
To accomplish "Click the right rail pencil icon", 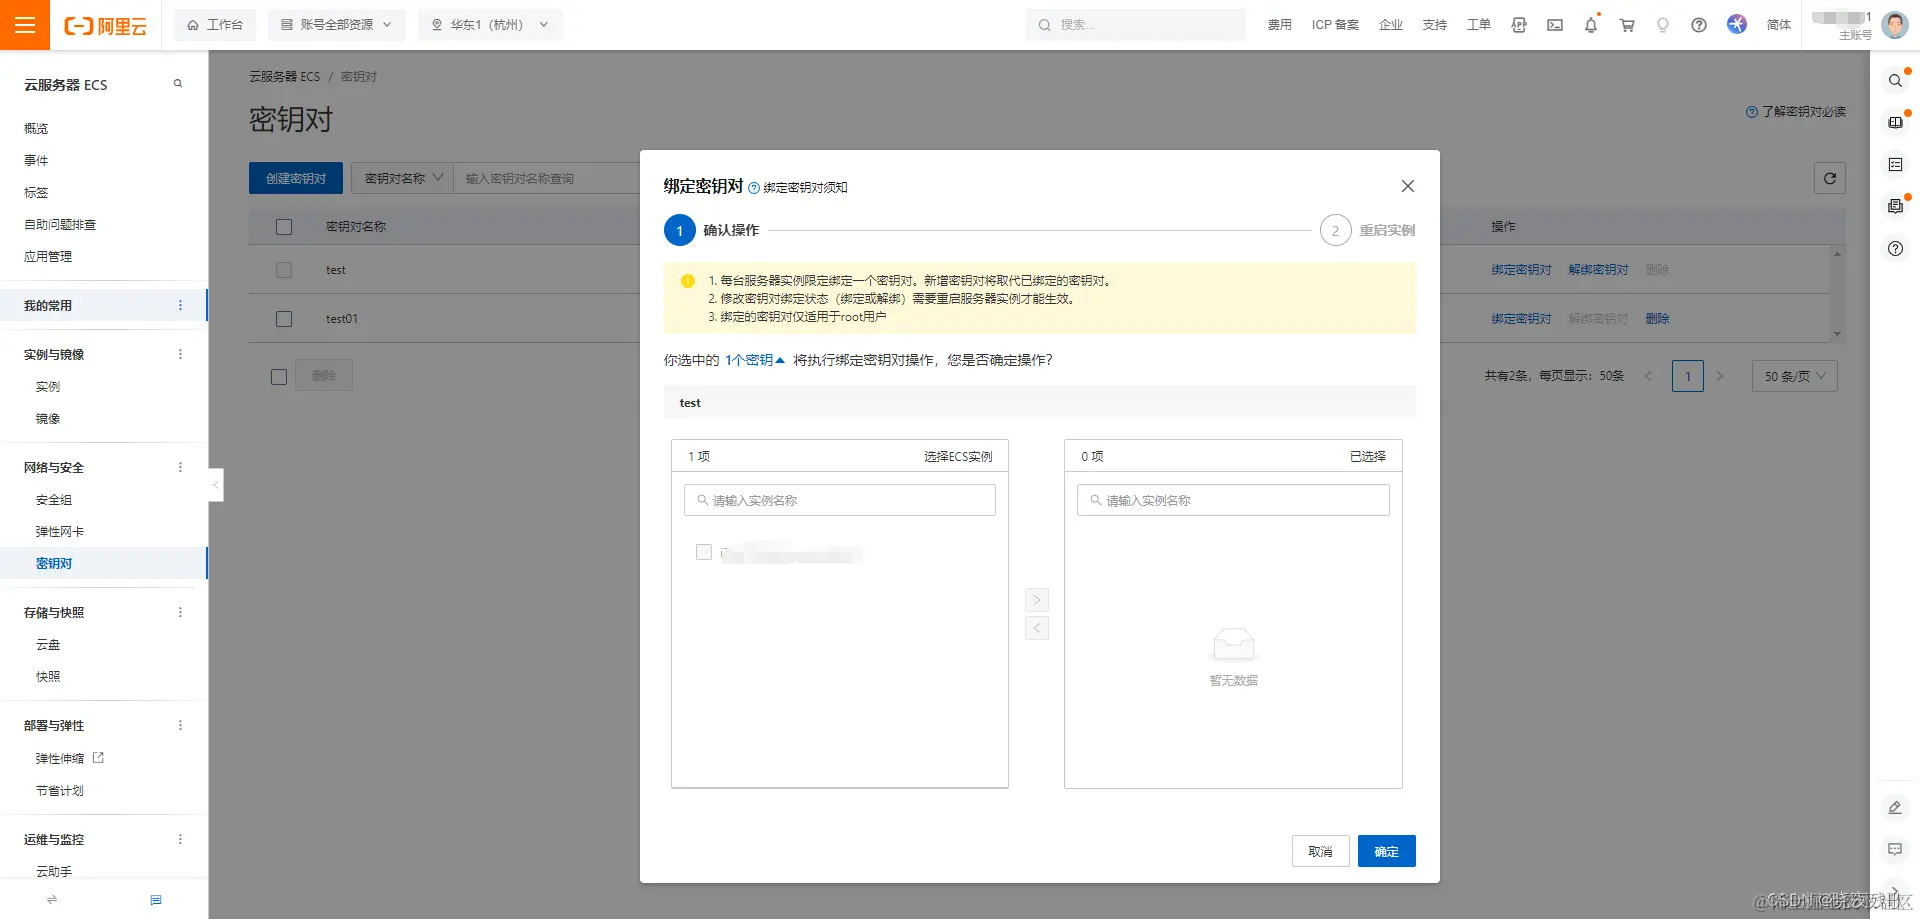I will click(x=1895, y=807).
